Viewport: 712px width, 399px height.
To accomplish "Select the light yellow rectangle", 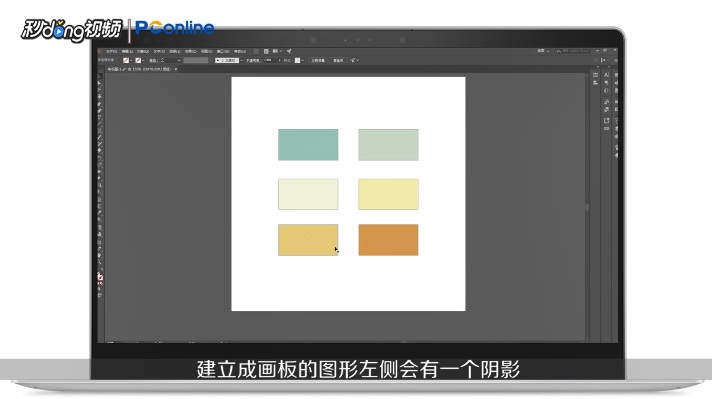I will click(x=388, y=194).
